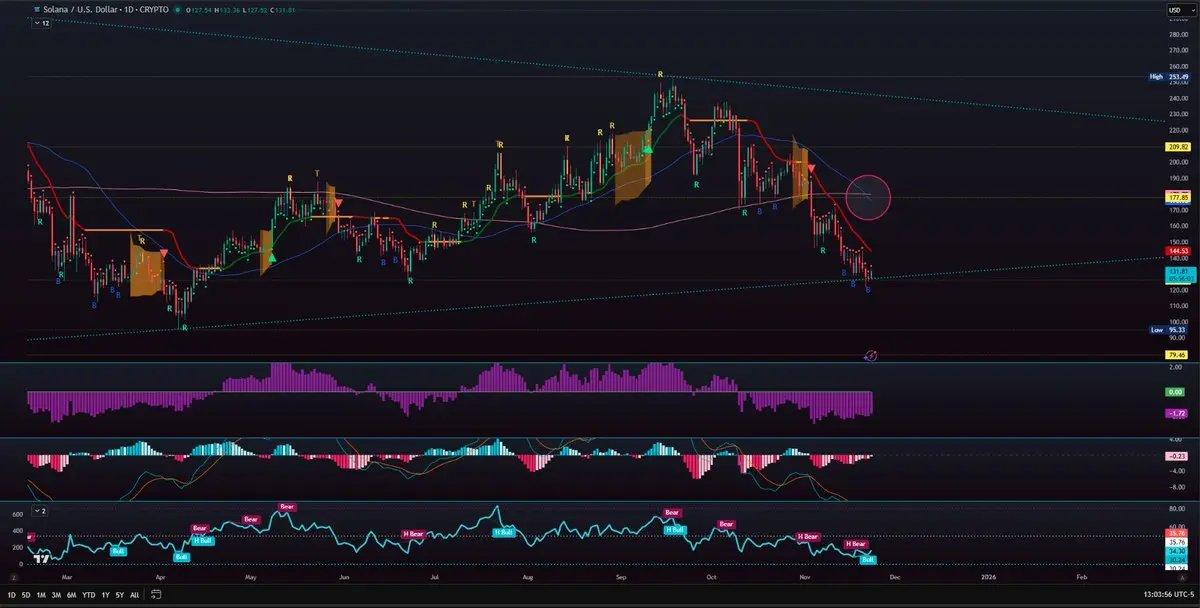The image size is (1200, 608).
Task: Click the green market status dot
Action: pos(178,9)
